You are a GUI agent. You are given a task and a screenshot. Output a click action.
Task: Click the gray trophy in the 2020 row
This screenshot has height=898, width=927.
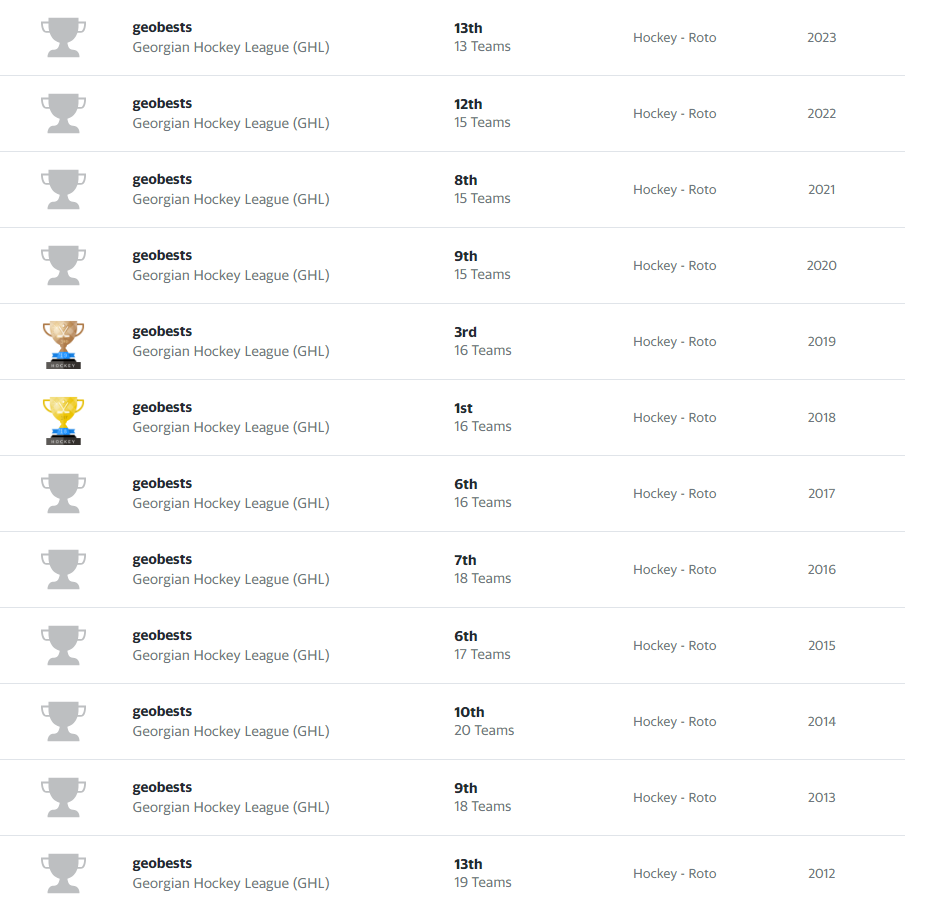click(x=63, y=266)
